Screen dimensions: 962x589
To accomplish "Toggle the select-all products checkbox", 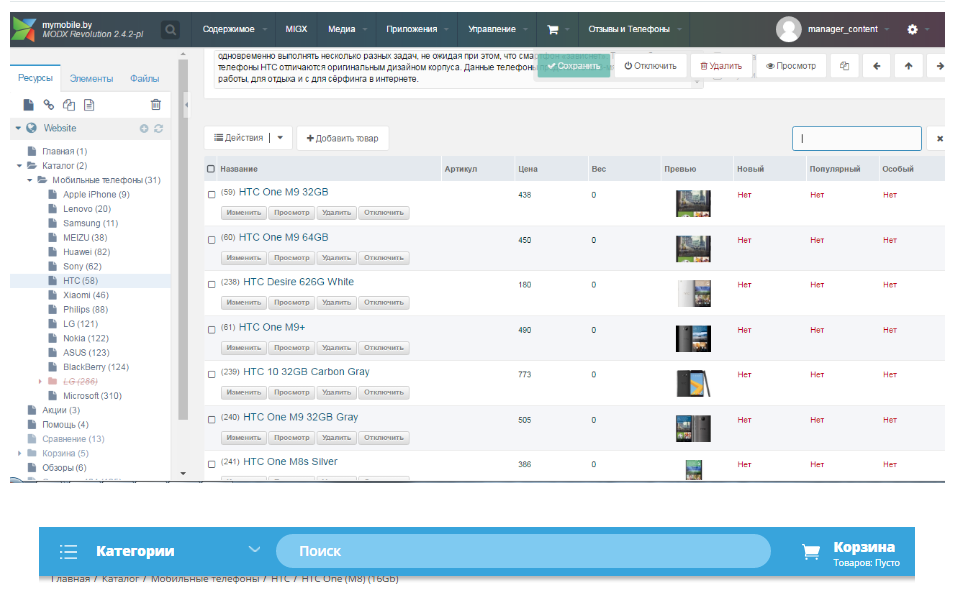I will point(211,169).
